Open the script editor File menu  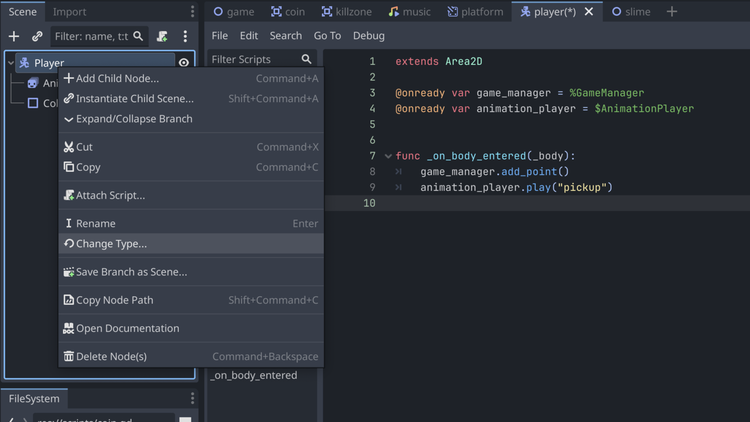[x=220, y=36]
